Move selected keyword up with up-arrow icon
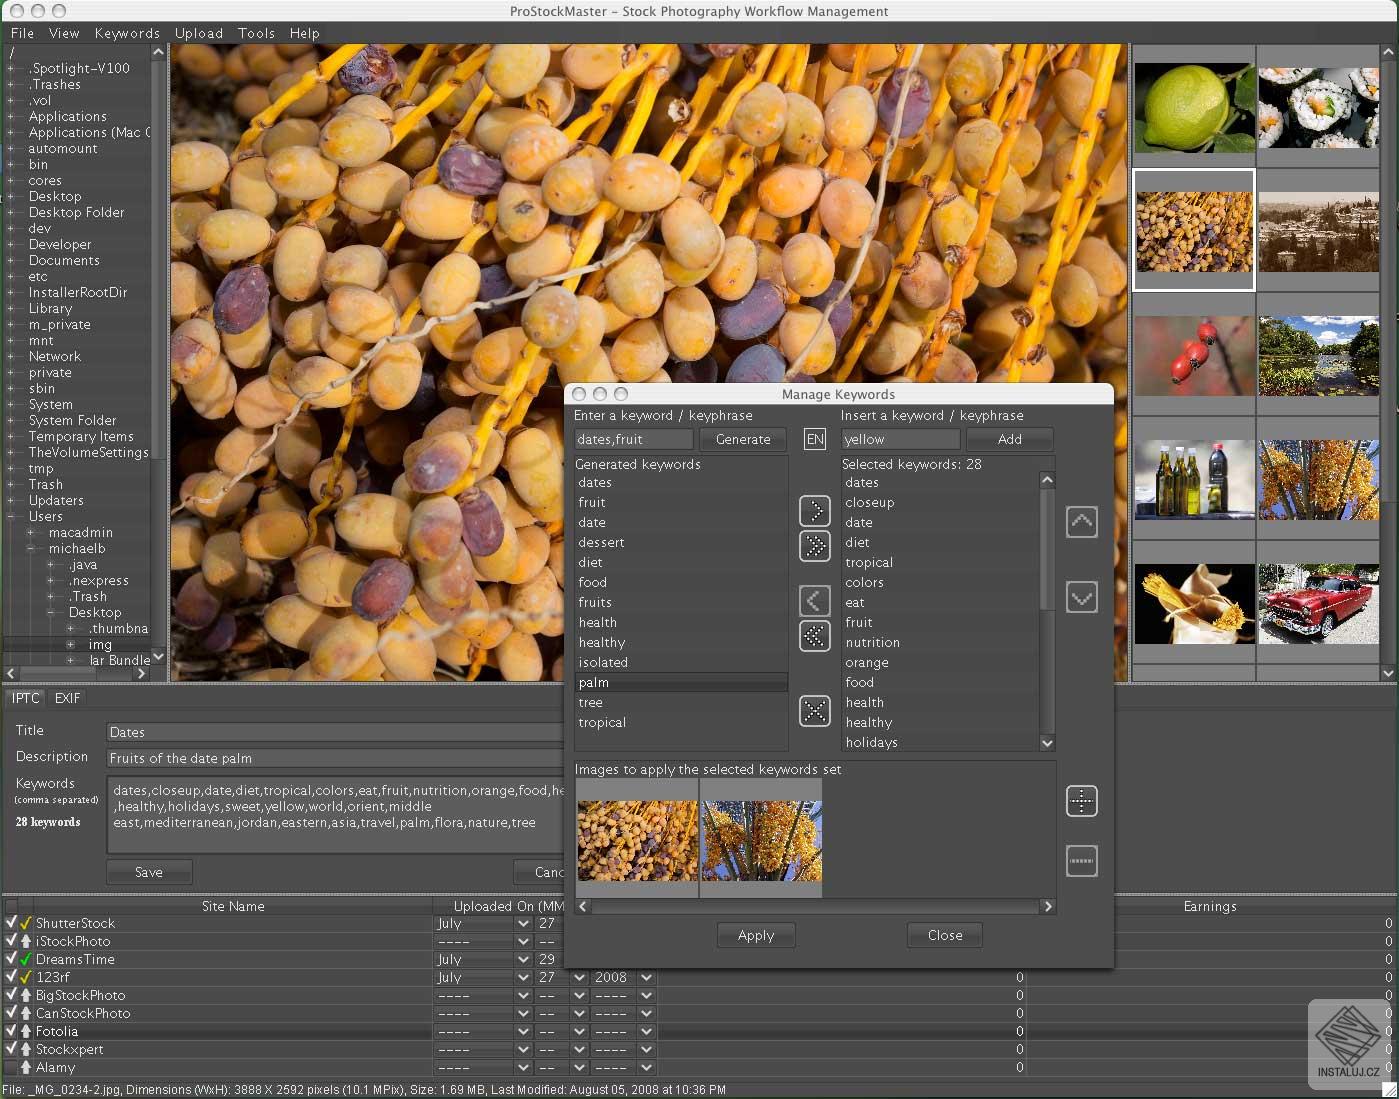 coord(1081,522)
